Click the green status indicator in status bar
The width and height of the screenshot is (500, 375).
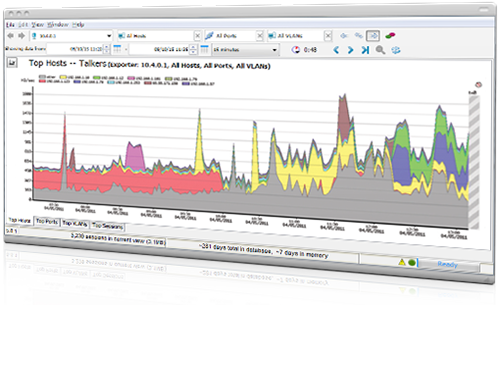[x=412, y=263]
